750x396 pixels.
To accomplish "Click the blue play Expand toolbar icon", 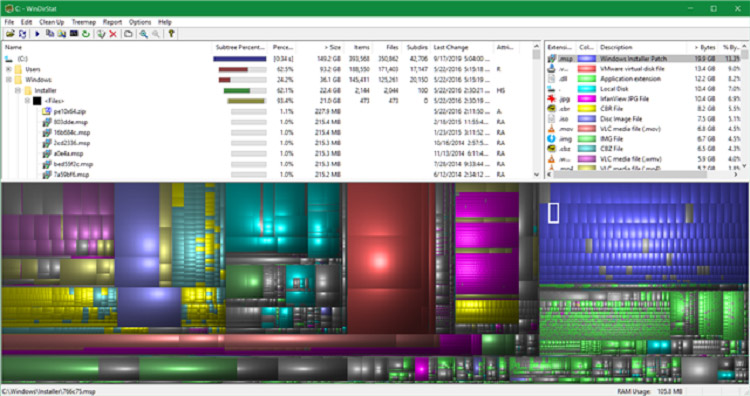I will (x=37, y=33).
